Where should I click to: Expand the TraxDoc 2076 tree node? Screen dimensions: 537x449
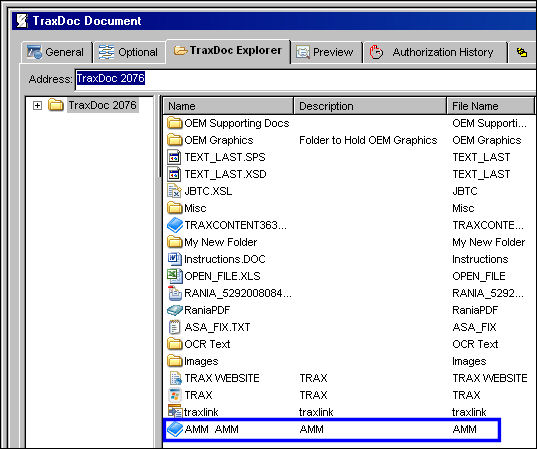point(37,105)
